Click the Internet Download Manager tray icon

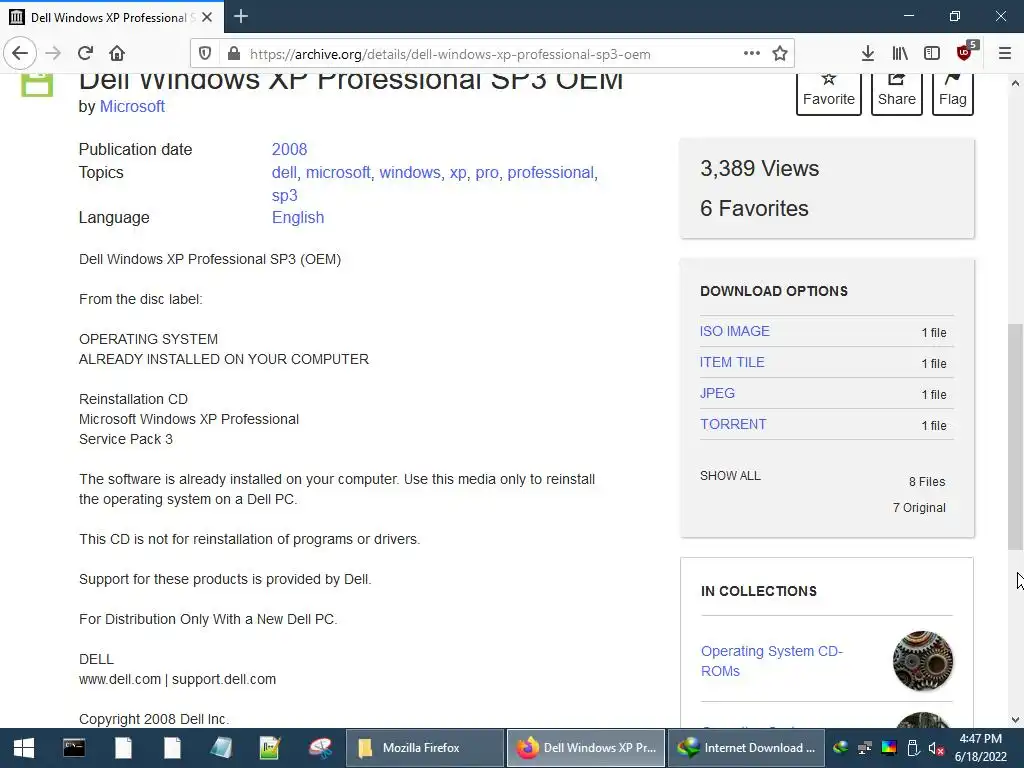[x=840, y=748]
